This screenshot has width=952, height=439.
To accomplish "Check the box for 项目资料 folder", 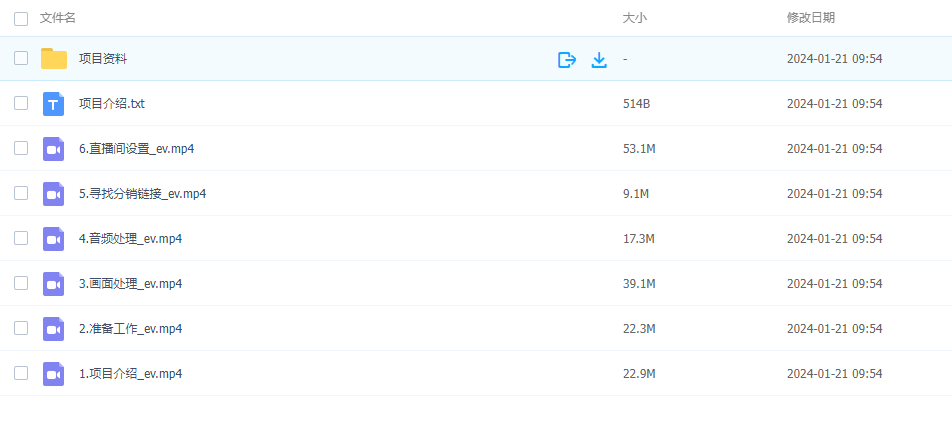I will point(21,59).
